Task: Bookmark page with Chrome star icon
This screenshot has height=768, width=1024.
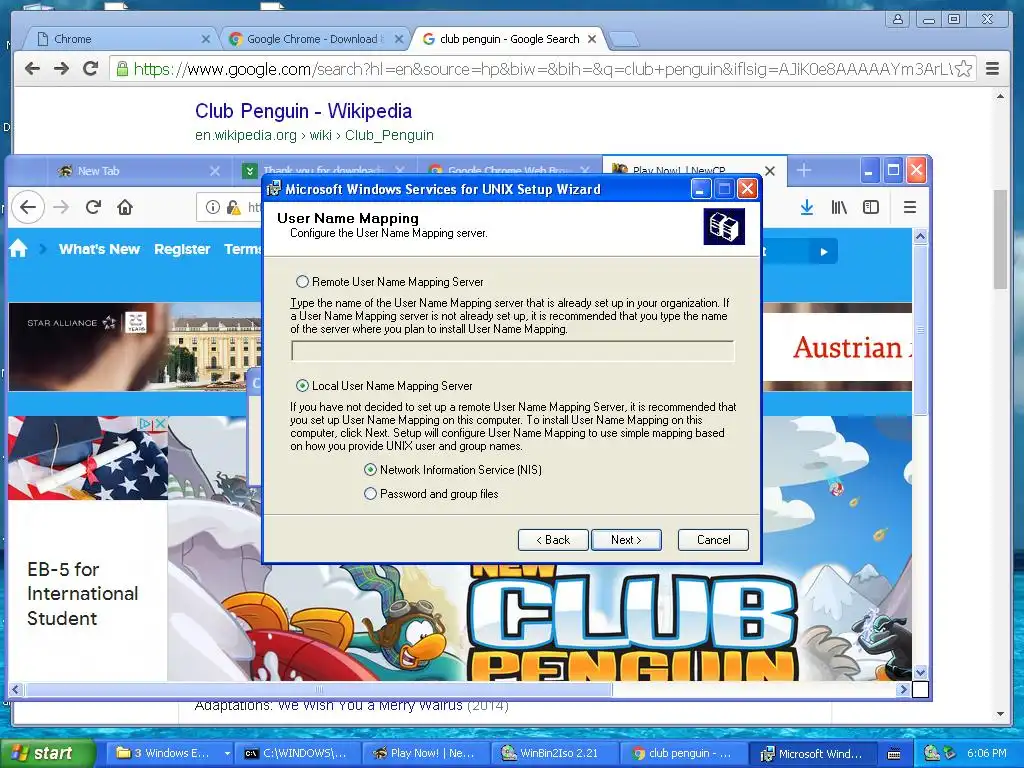Action: pos(963,69)
